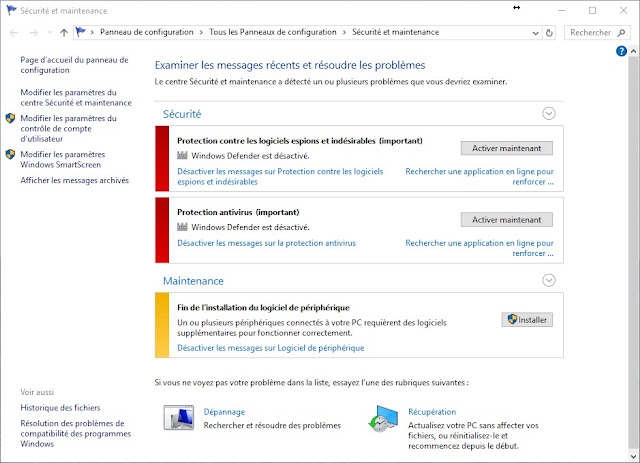Click Désactiver les messages sur Logiciel de périphérique
640x463 pixels.
coord(271,348)
